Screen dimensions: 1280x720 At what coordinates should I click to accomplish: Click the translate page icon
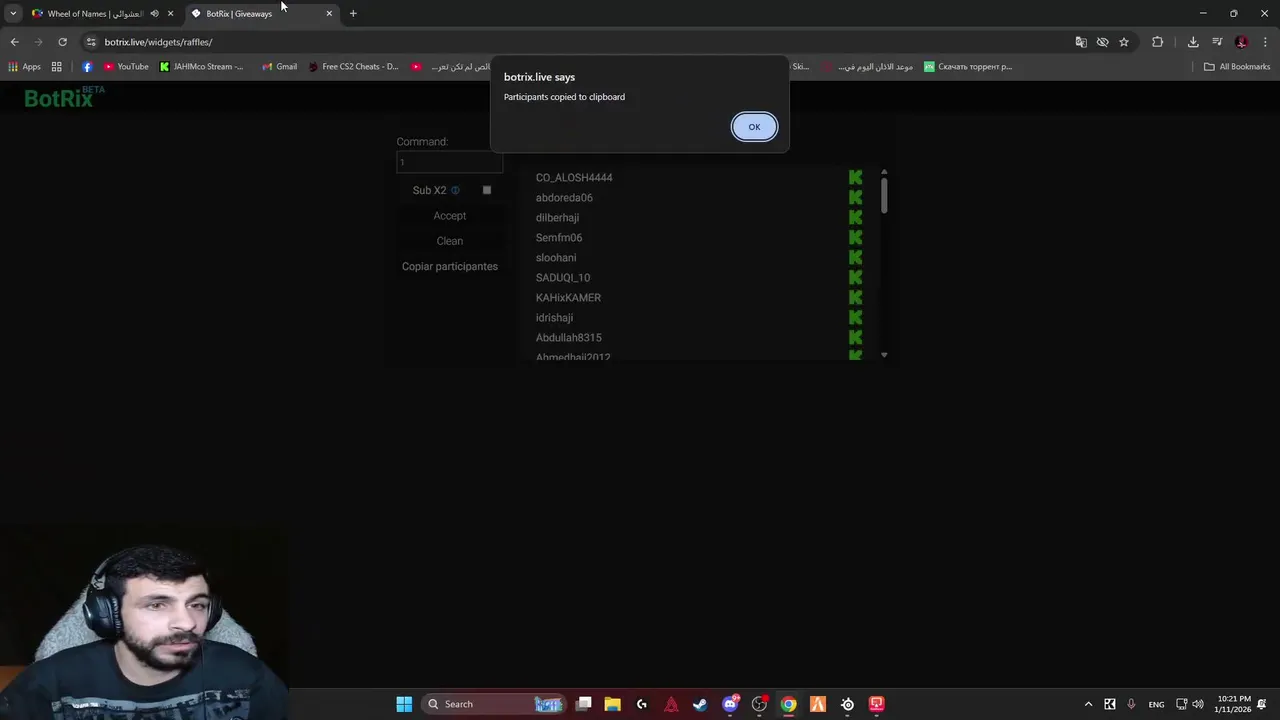coord(1081,42)
